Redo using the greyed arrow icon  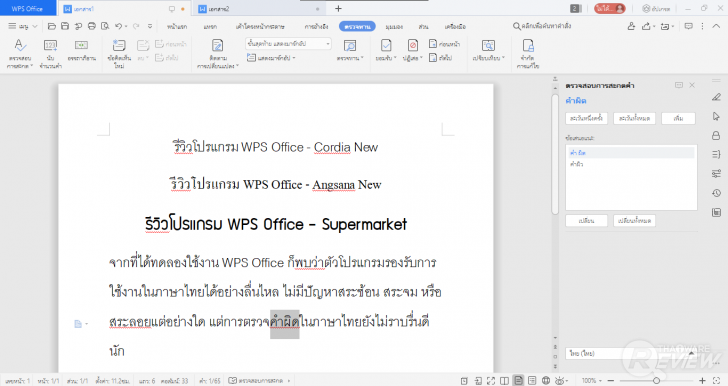pyautogui.click(x=136, y=26)
